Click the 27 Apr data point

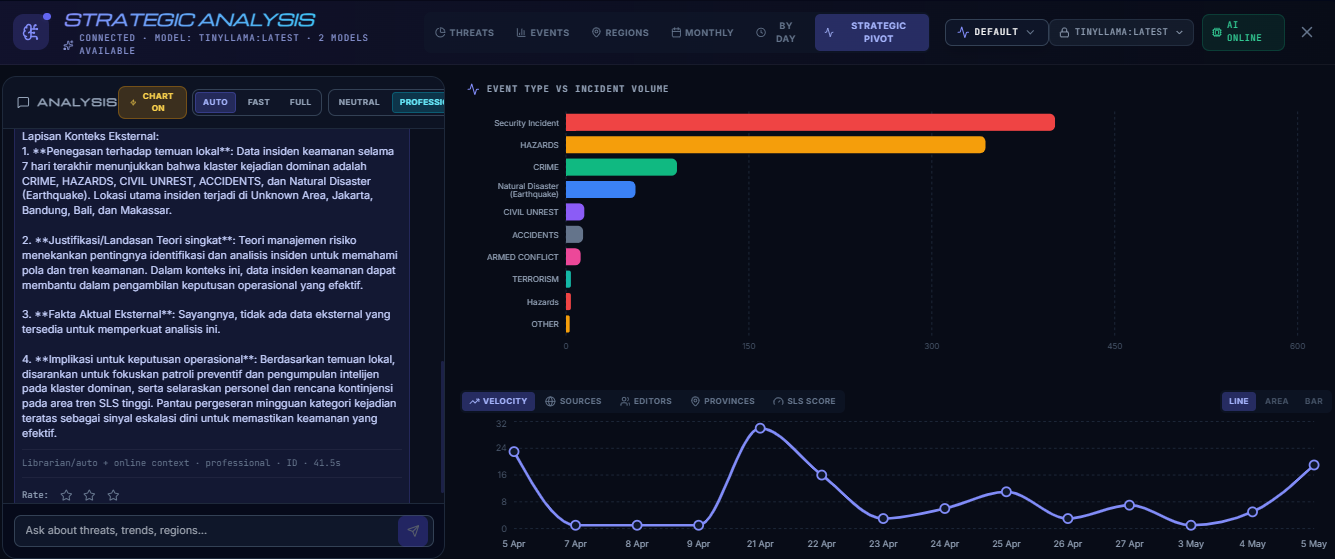(1129, 505)
